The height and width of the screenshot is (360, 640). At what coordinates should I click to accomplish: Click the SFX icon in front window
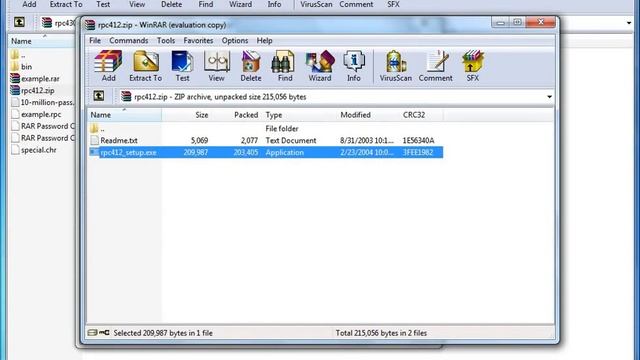tap(472, 66)
